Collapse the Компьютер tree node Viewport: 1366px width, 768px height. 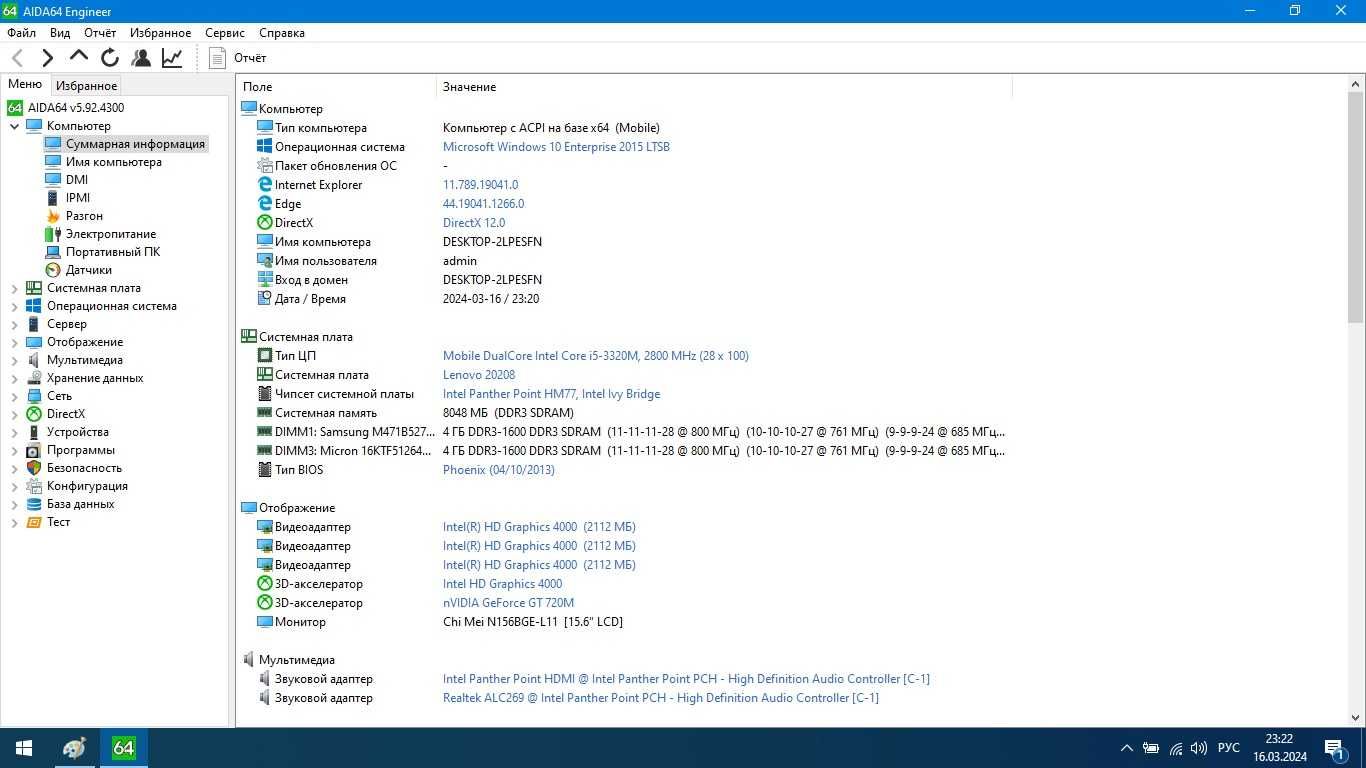pyautogui.click(x=15, y=126)
